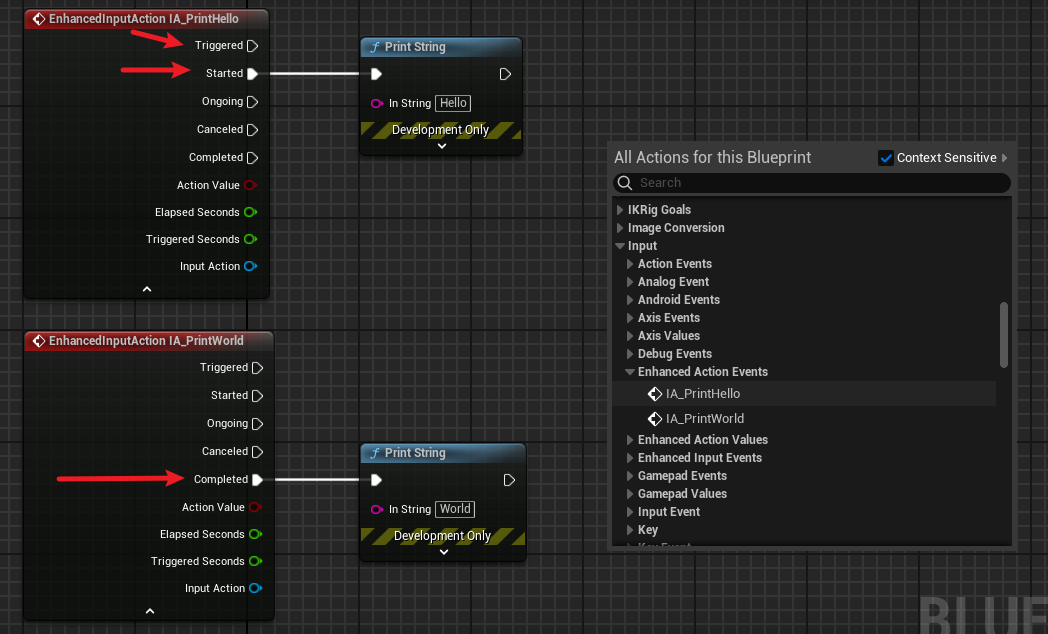Click the Hello In String value box
The width and height of the screenshot is (1048, 634).
[x=453, y=103]
